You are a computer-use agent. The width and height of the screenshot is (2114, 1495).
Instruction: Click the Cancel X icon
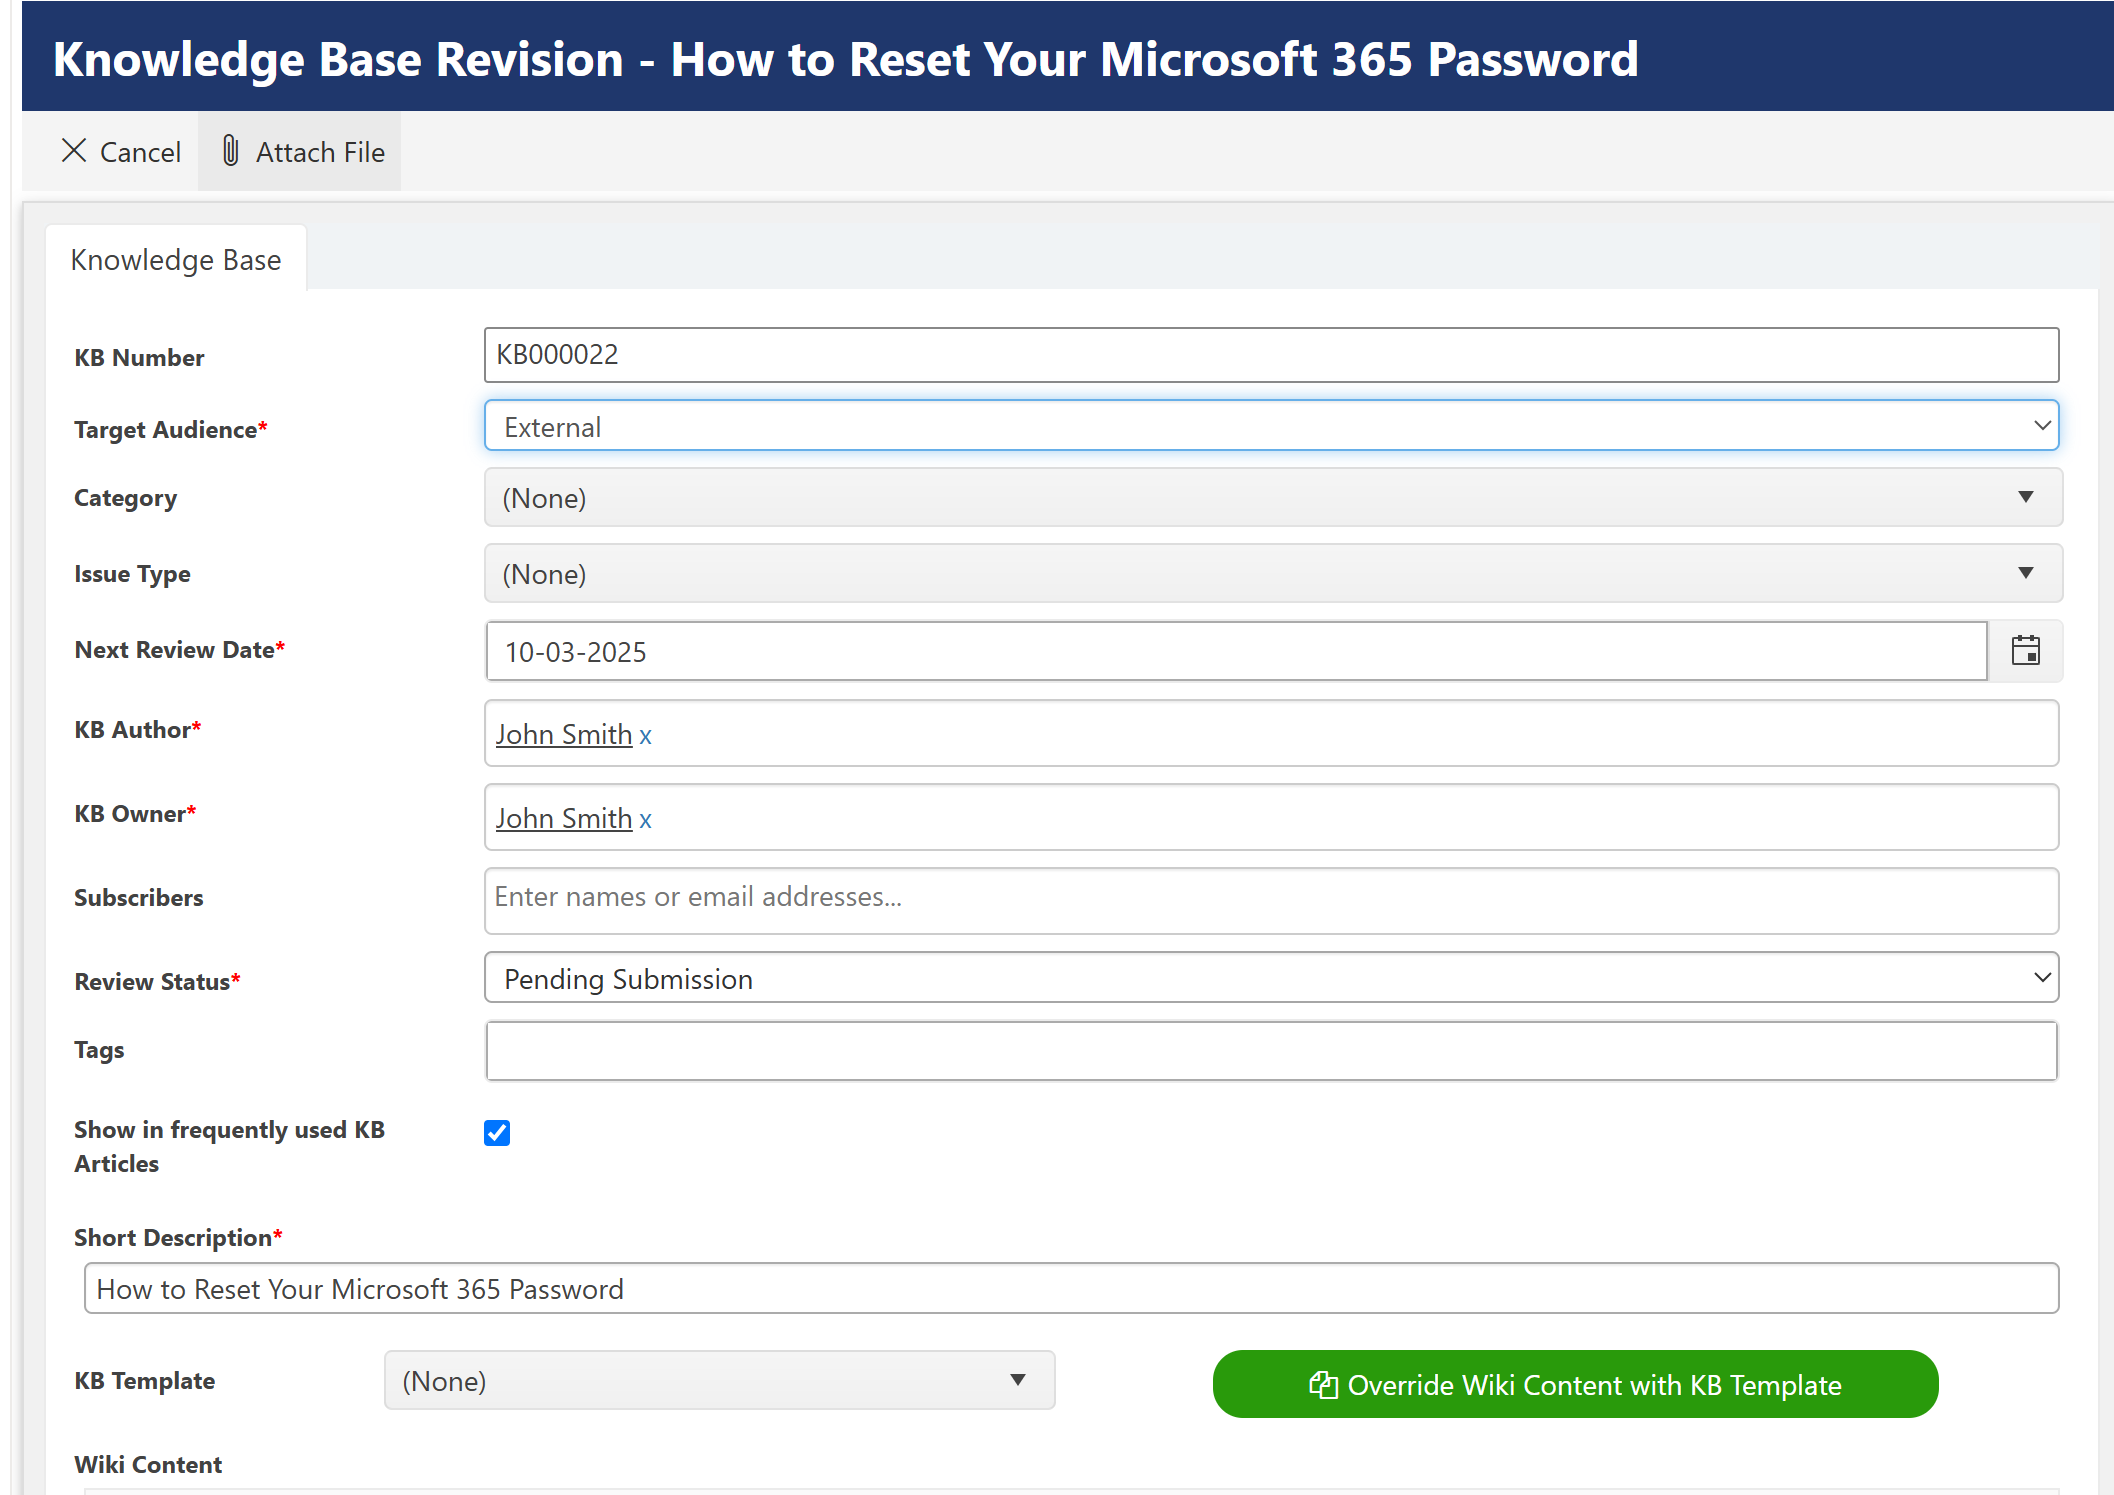pyautogui.click(x=74, y=151)
